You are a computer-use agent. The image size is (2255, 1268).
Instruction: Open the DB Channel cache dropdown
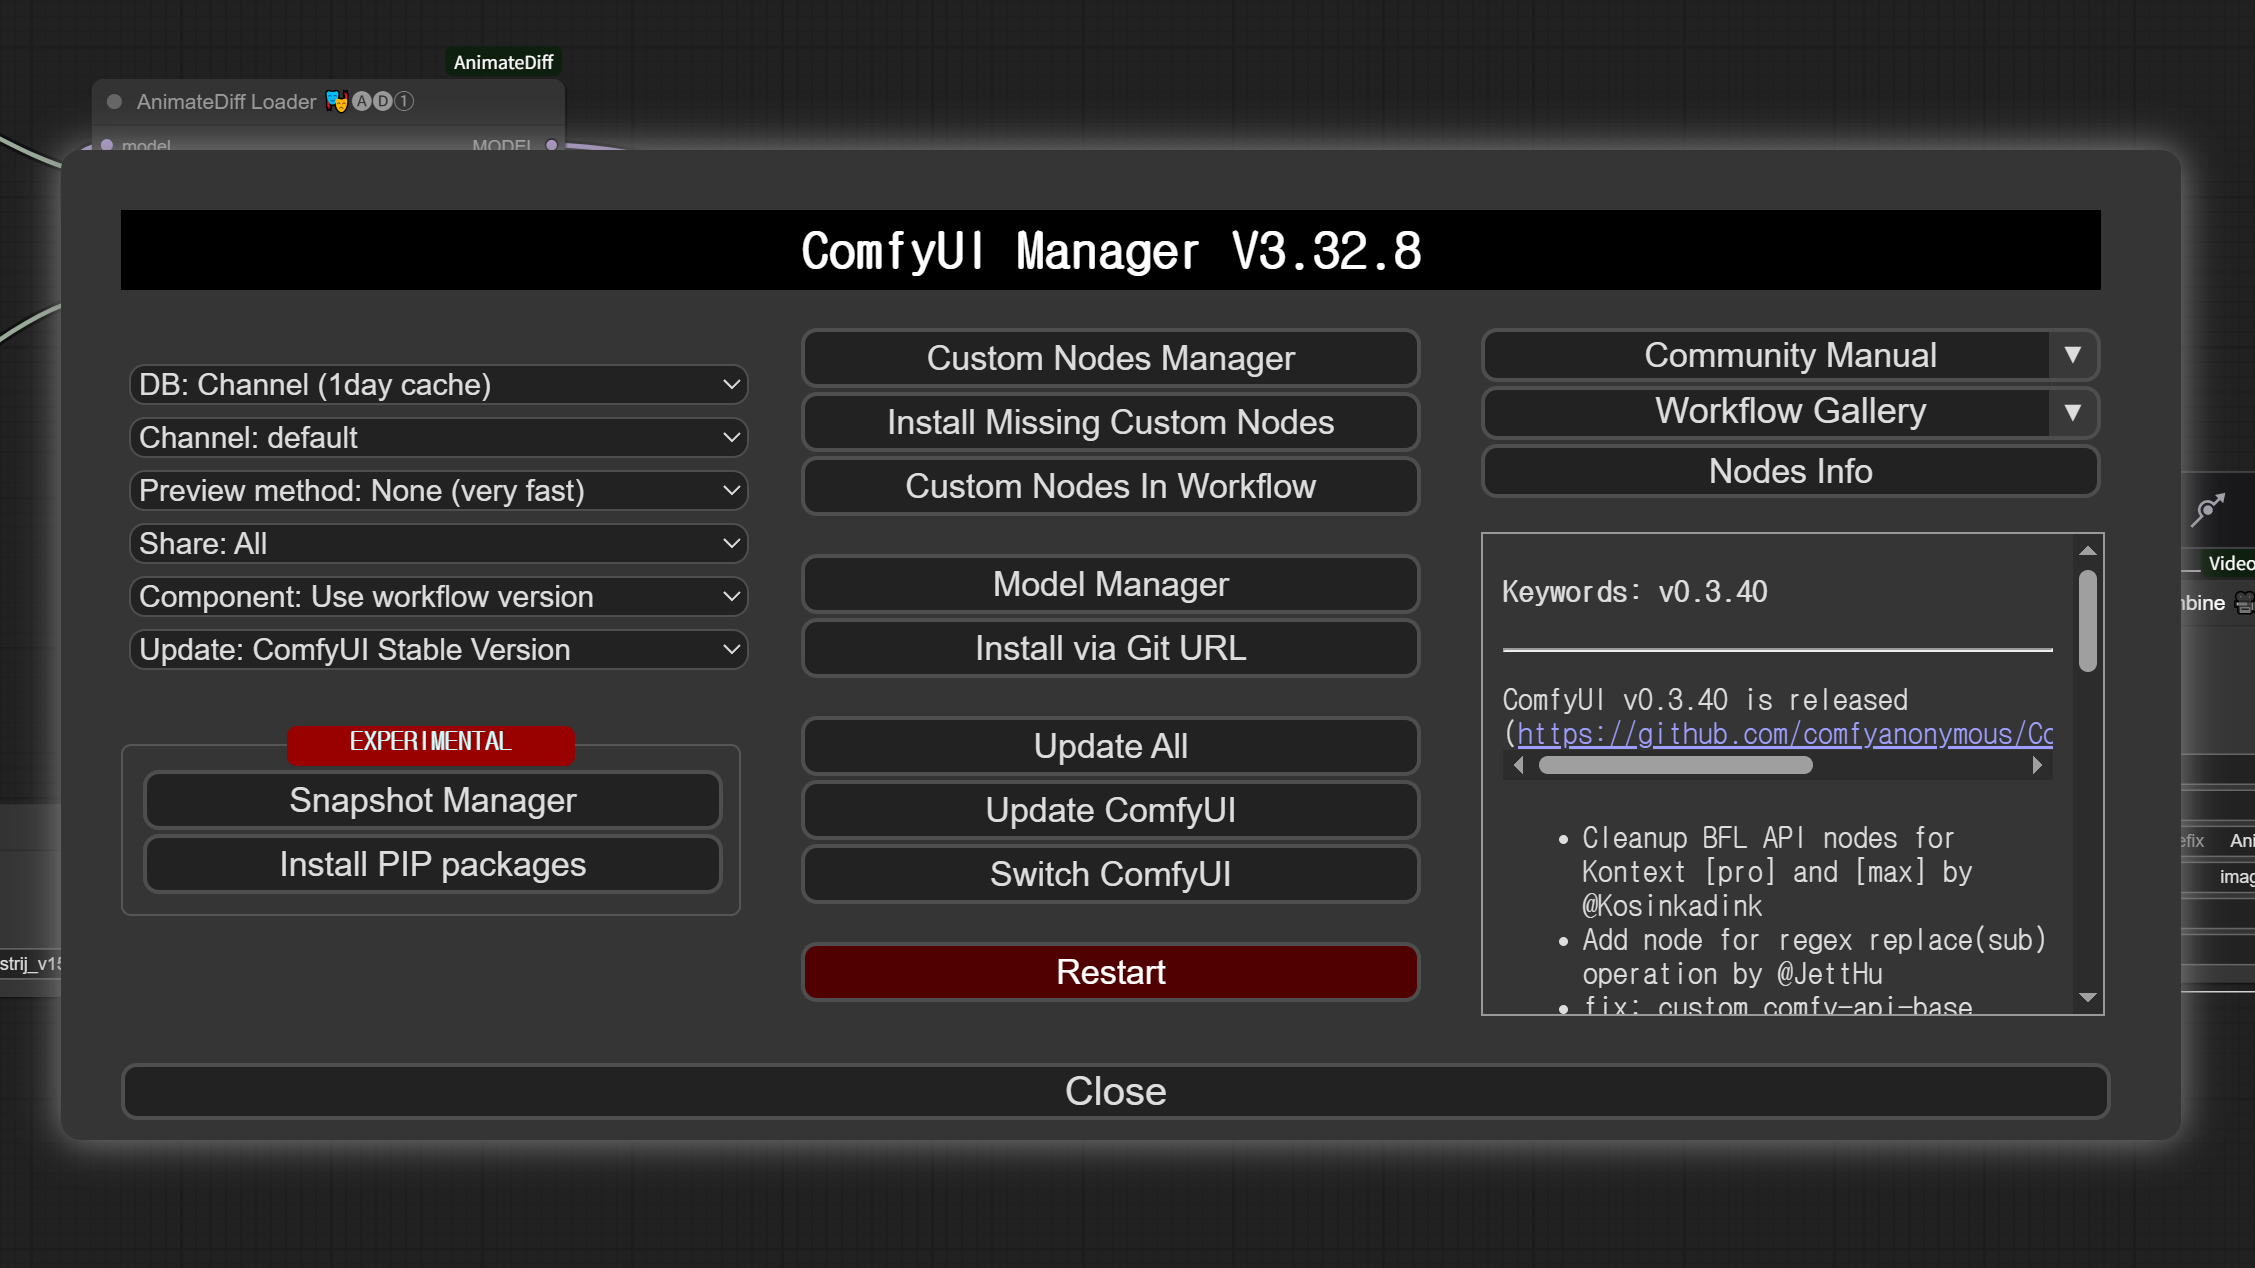pos(438,385)
